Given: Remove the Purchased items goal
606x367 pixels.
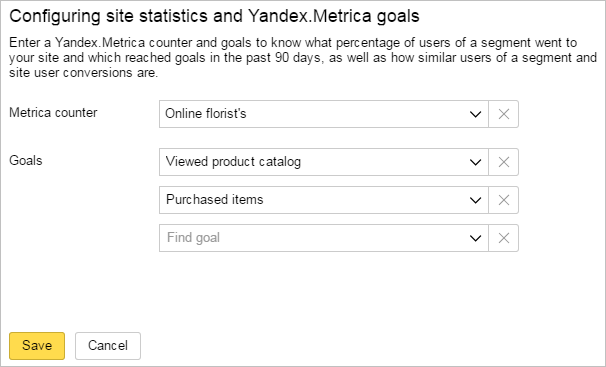Looking at the screenshot, I should pos(504,200).
